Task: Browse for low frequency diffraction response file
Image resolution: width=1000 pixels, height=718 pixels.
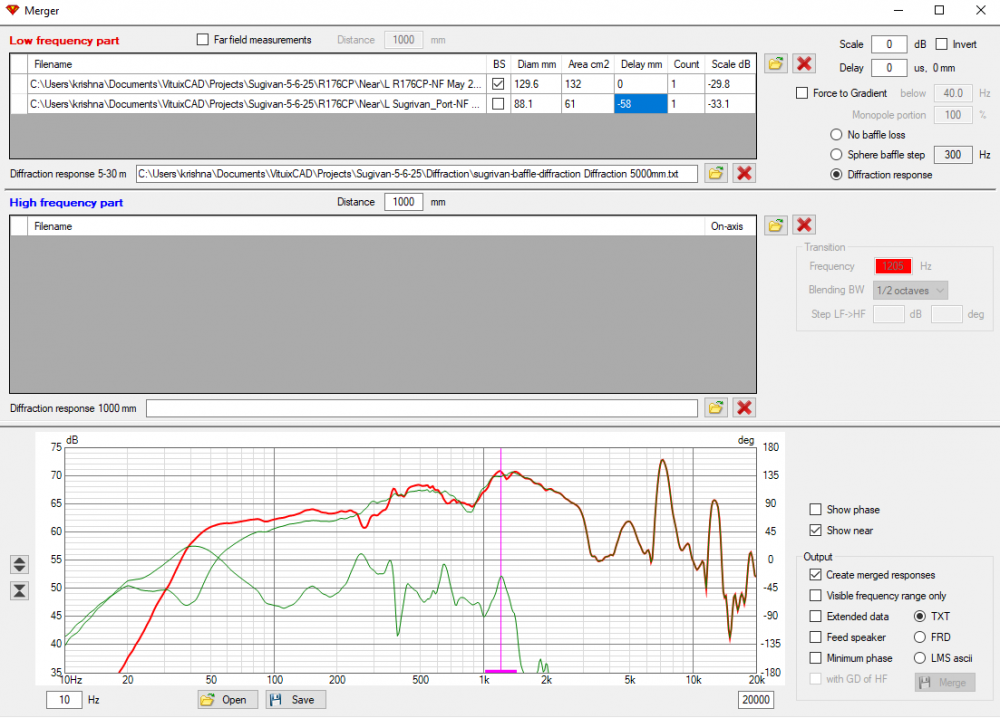Action: pos(716,173)
